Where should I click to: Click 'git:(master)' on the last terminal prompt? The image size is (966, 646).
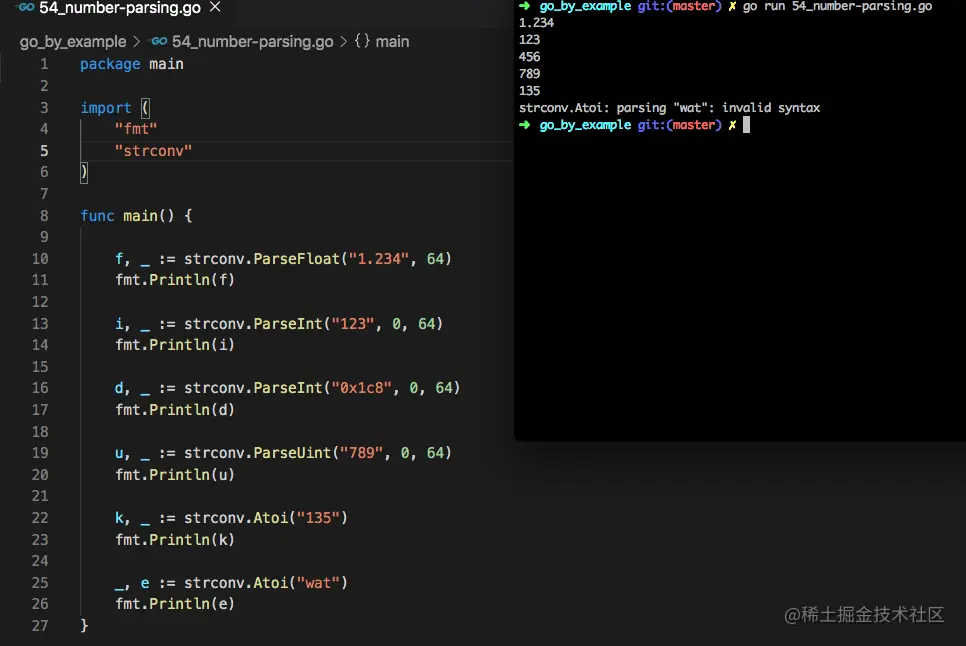[679, 125]
